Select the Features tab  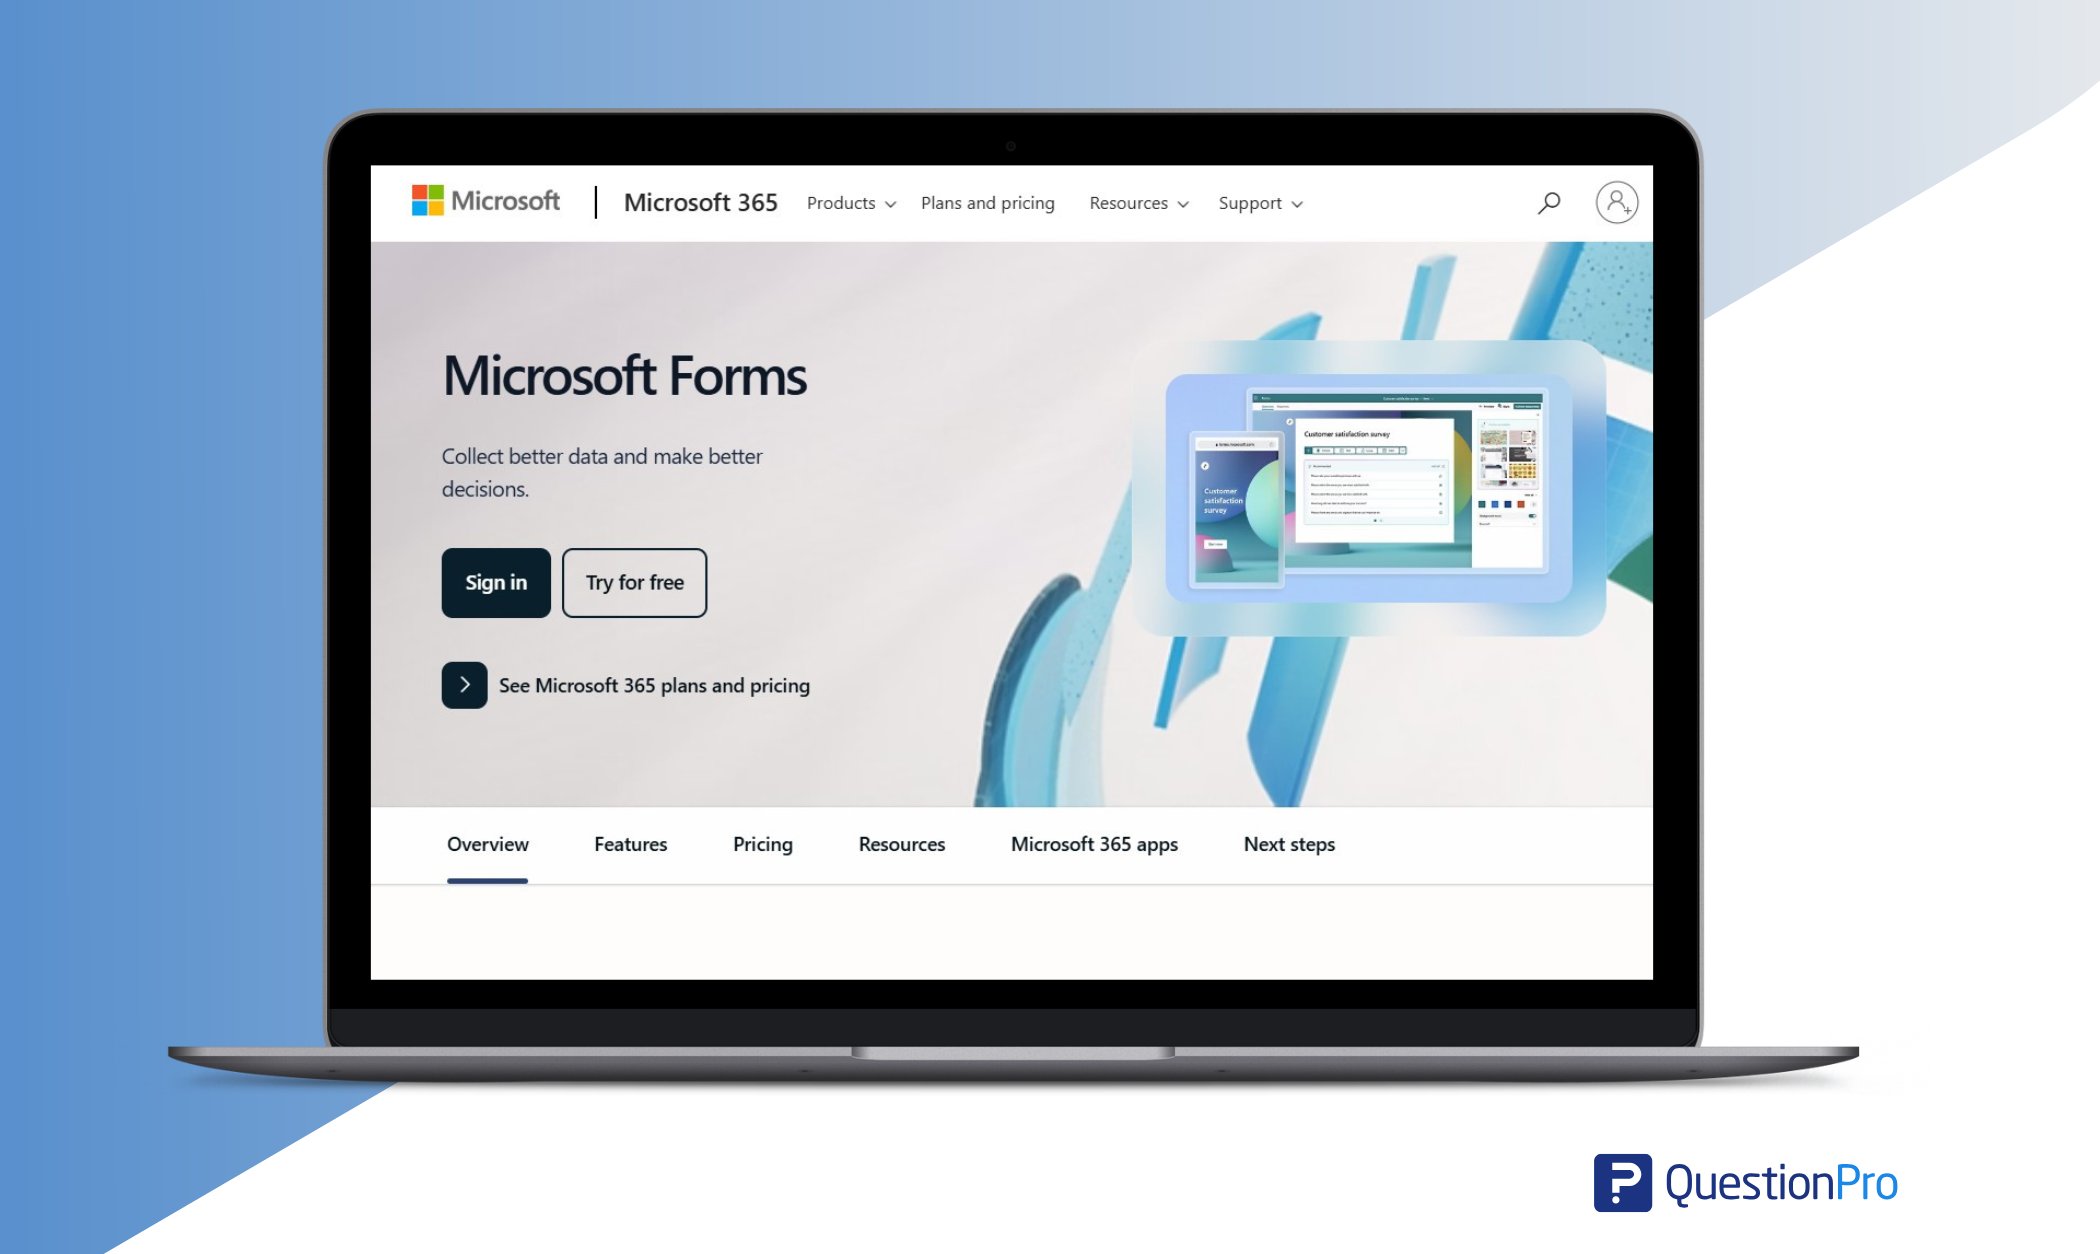pyautogui.click(x=628, y=843)
